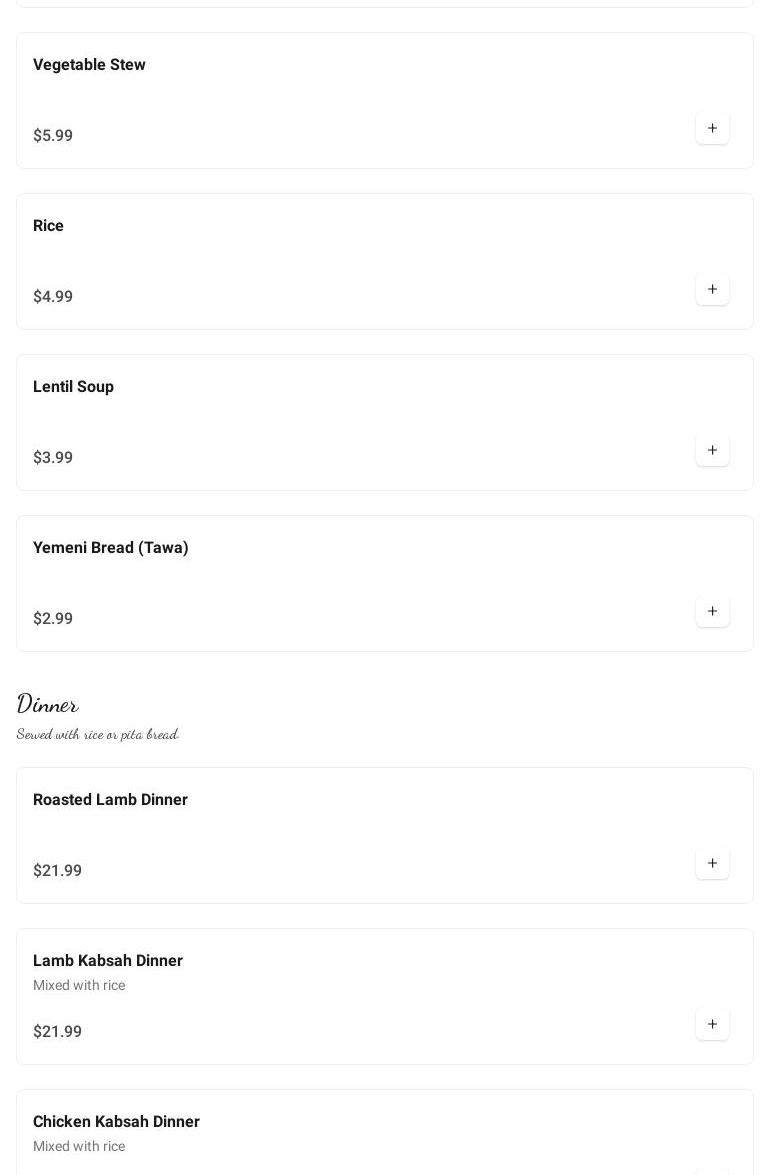The height and width of the screenshot is (1175, 770).
Task: Add Vegetable Stew using its plus icon
Action: click(712, 128)
